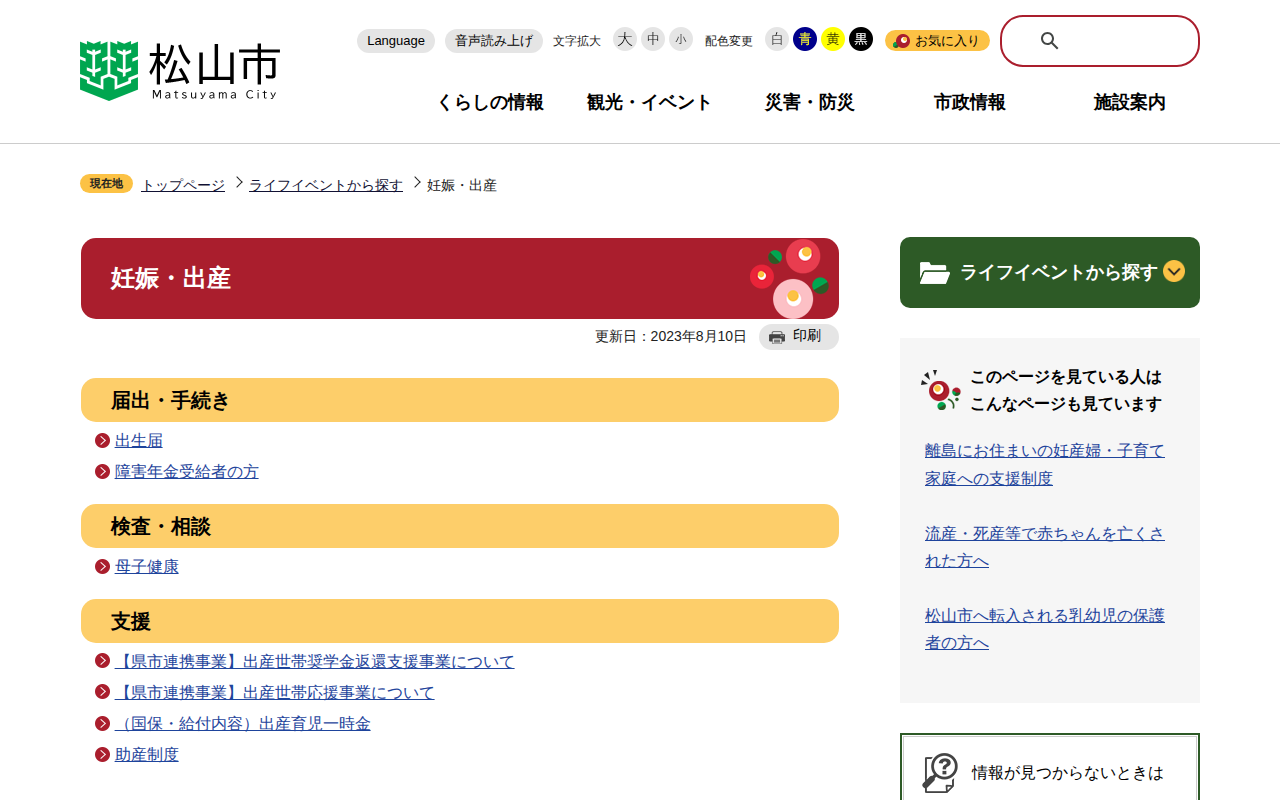Open the 障害年金受給者の方 link
Viewport: 1280px width, 800px height.
[x=187, y=472]
